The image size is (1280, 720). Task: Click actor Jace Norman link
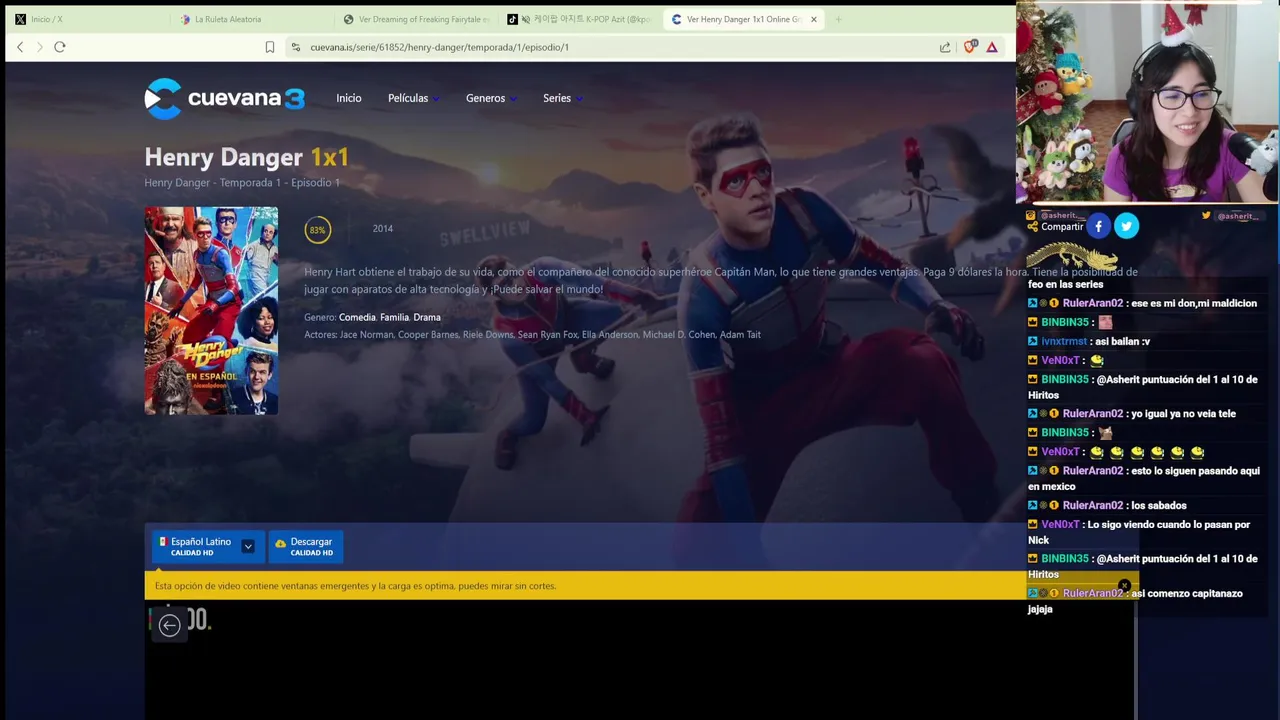coord(366,335)
